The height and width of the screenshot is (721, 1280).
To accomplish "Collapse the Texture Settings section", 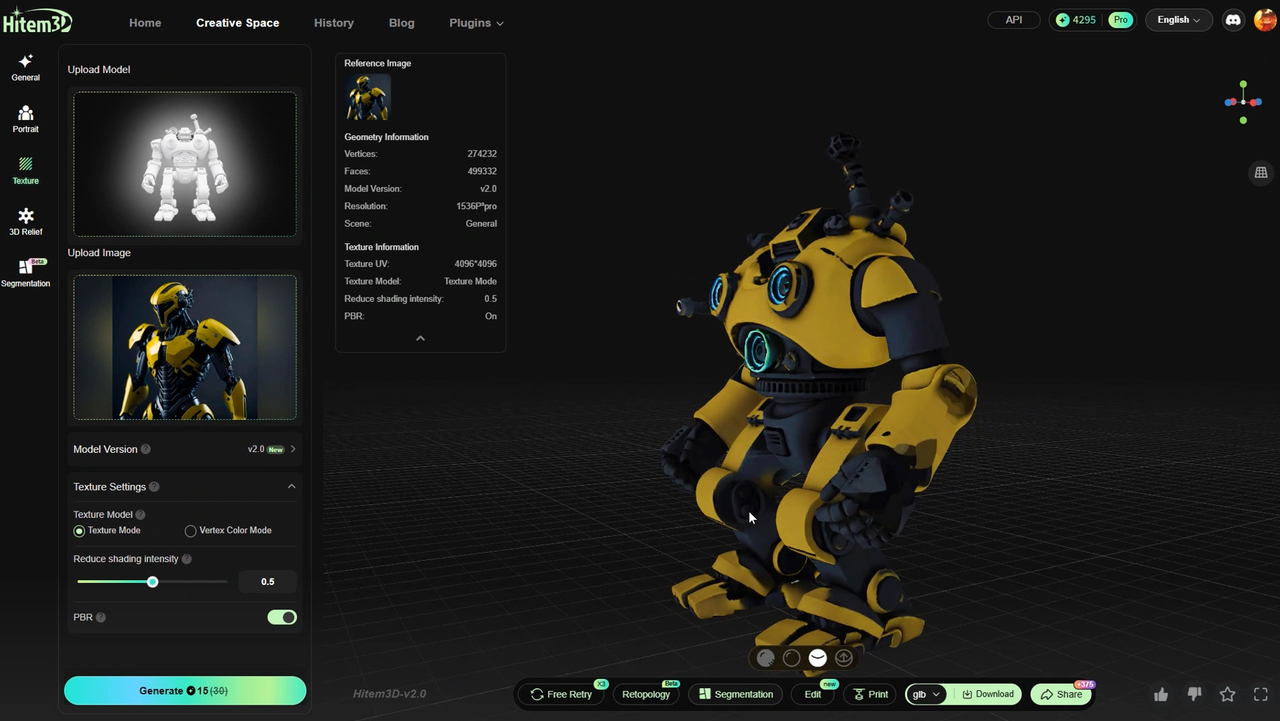I will pos(292,487).
